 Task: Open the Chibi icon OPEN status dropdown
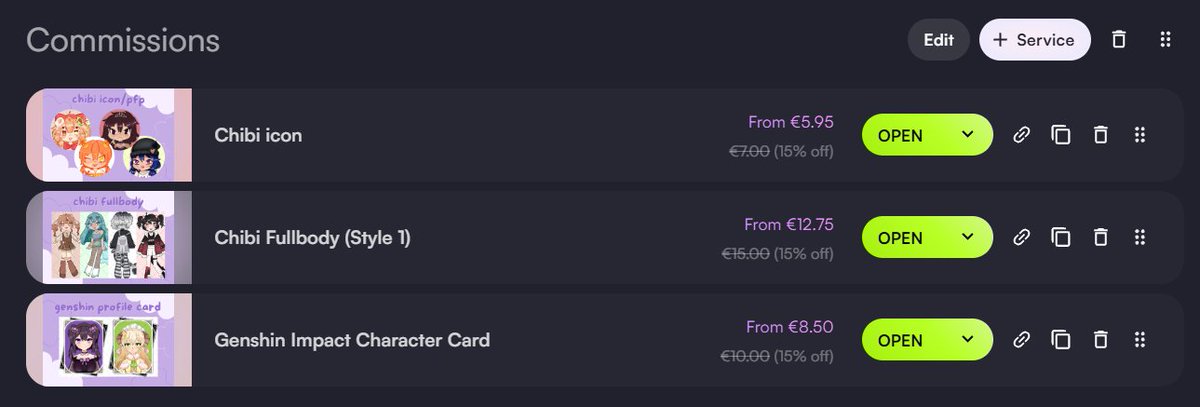(927, 135)
